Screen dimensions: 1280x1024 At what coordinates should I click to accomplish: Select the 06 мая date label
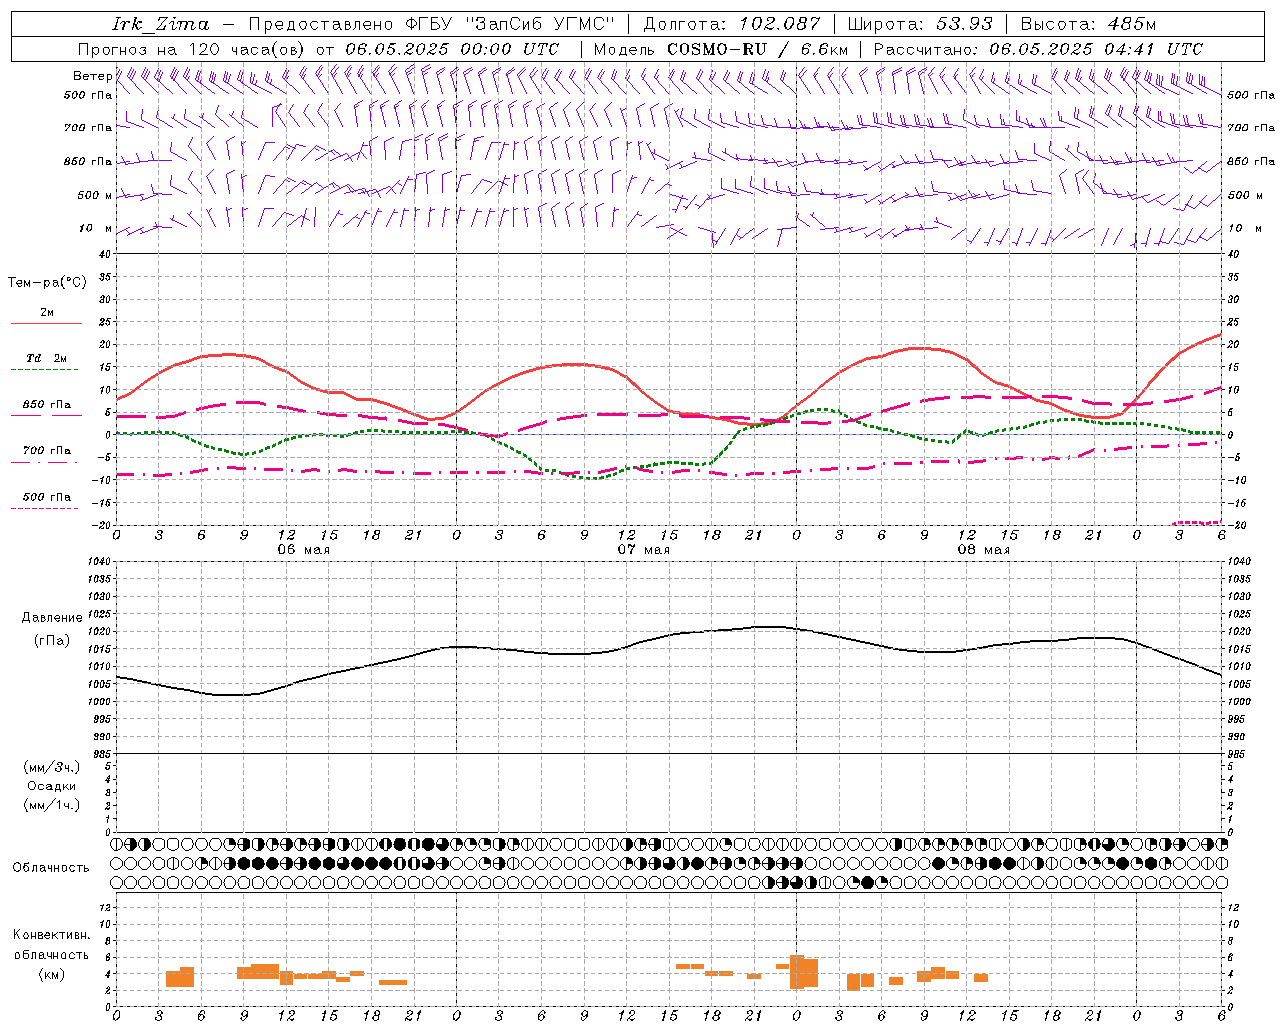303,550
